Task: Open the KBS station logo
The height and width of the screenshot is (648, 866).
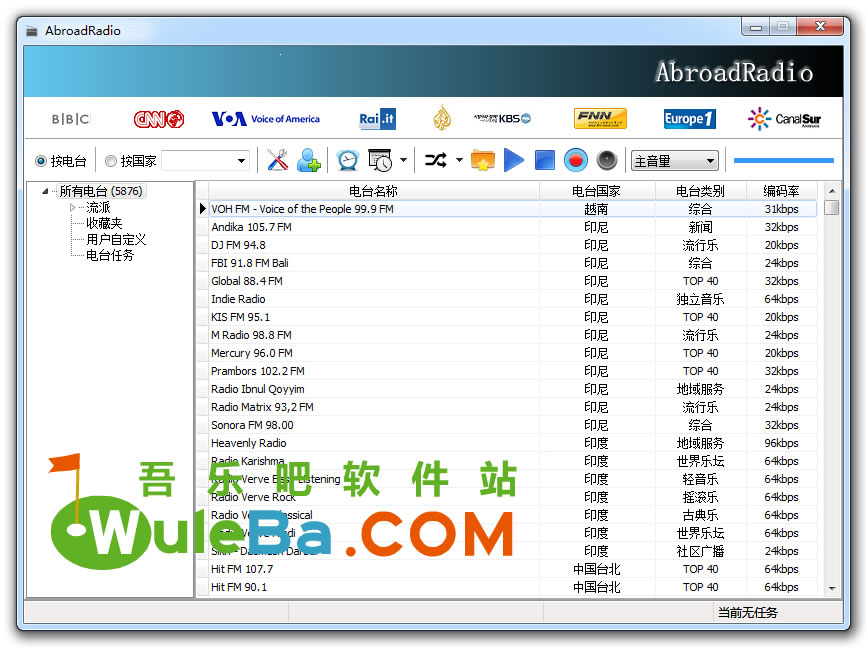Action: (x=502, y=118)
